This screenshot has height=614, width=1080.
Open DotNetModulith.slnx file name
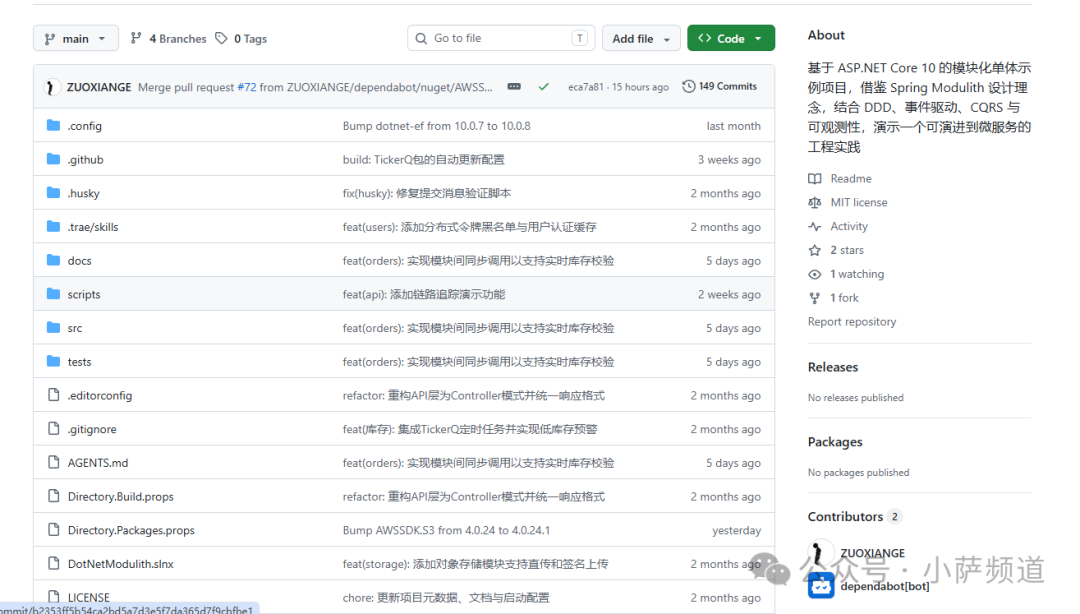pyautogui.click(x=121, y=564)
